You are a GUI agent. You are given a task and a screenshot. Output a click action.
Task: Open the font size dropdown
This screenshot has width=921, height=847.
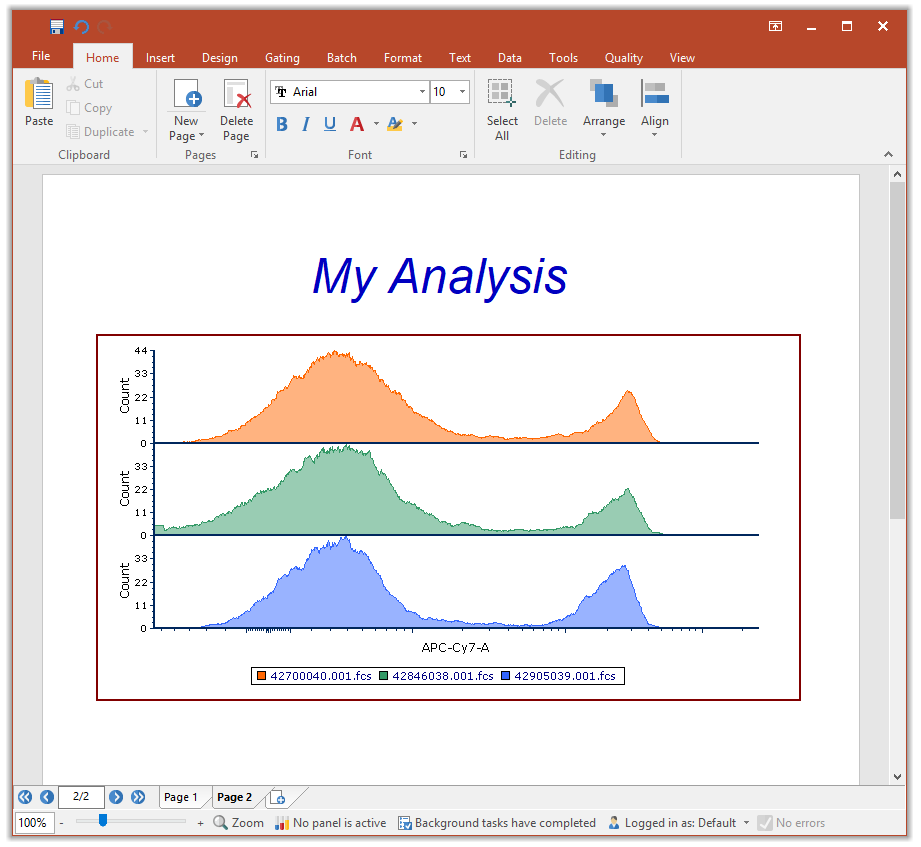coord(462,92)
